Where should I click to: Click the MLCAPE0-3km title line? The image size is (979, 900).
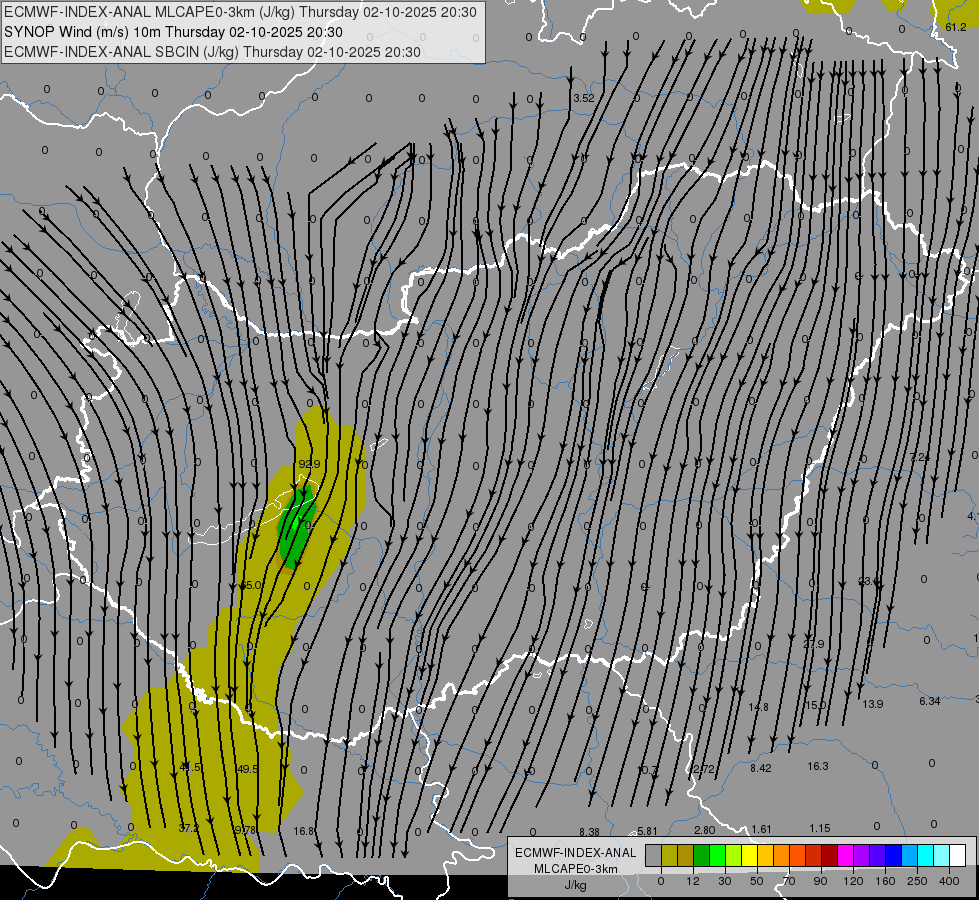[240, 12]
